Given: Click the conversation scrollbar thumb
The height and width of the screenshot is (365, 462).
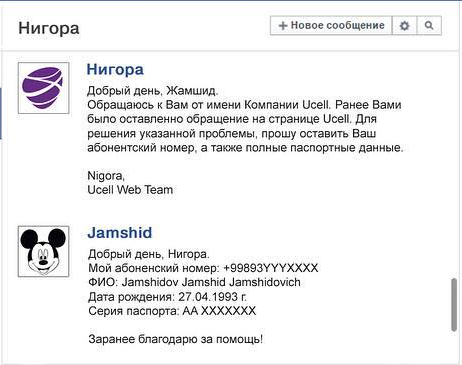Looking at the screenshot, I should [454, 305].
